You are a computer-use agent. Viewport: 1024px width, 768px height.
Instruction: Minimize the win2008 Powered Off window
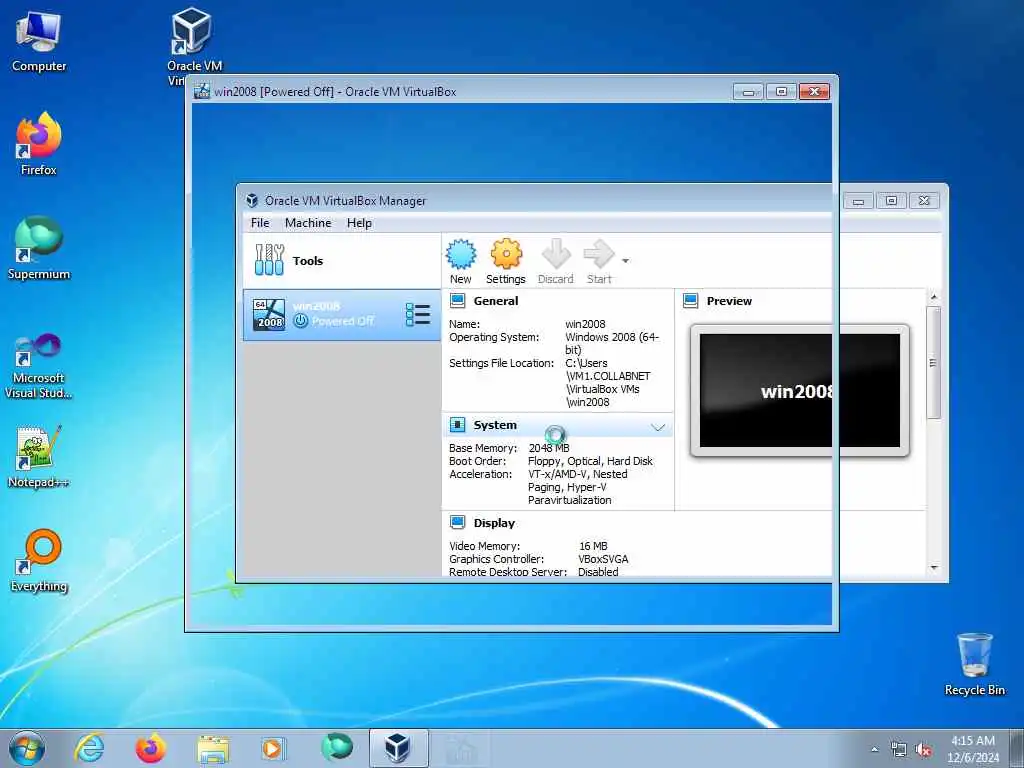(748, 92)
